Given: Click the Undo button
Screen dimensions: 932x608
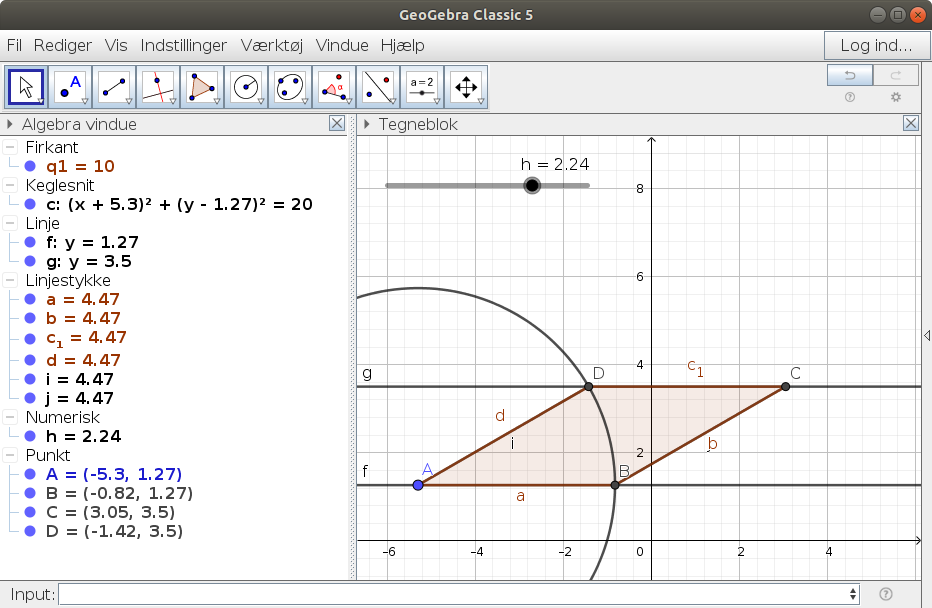Looking at the screenshot, I should click(850, 75).
